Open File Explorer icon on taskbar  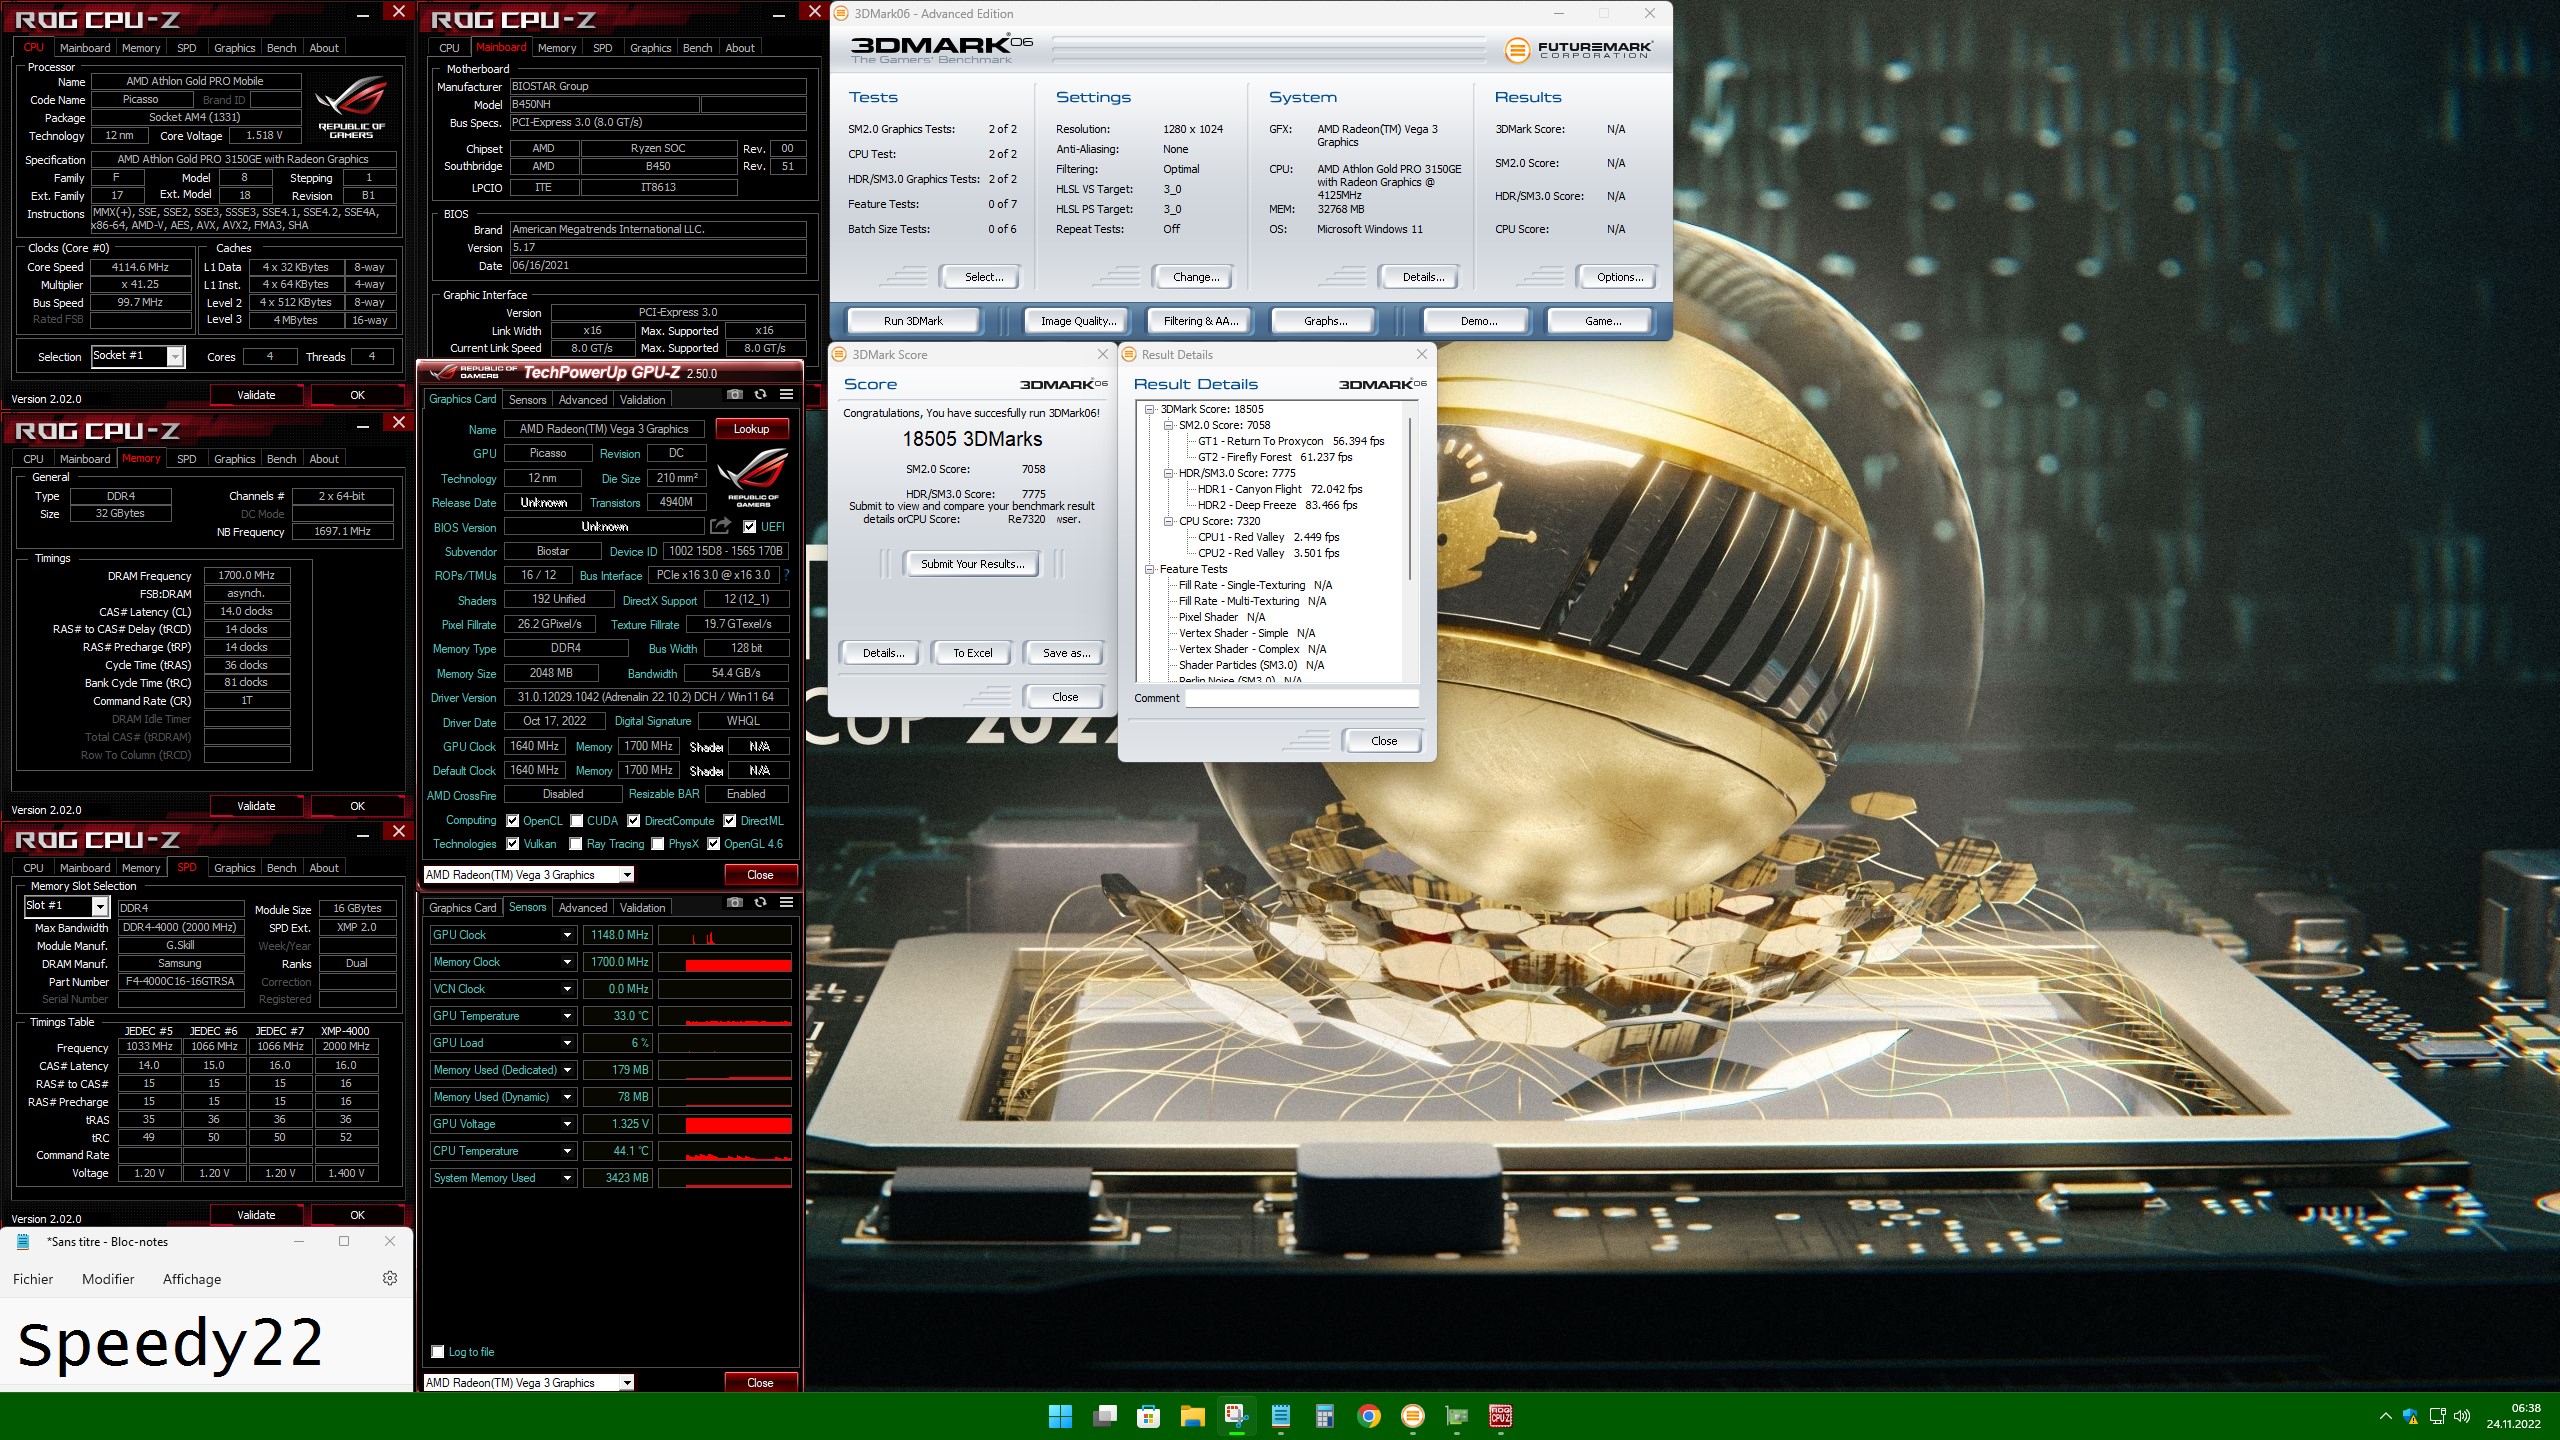pos(1192,1416)
